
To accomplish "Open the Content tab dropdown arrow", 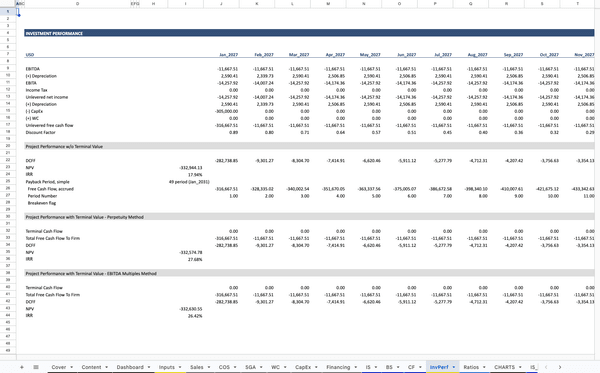I will 106,367.
